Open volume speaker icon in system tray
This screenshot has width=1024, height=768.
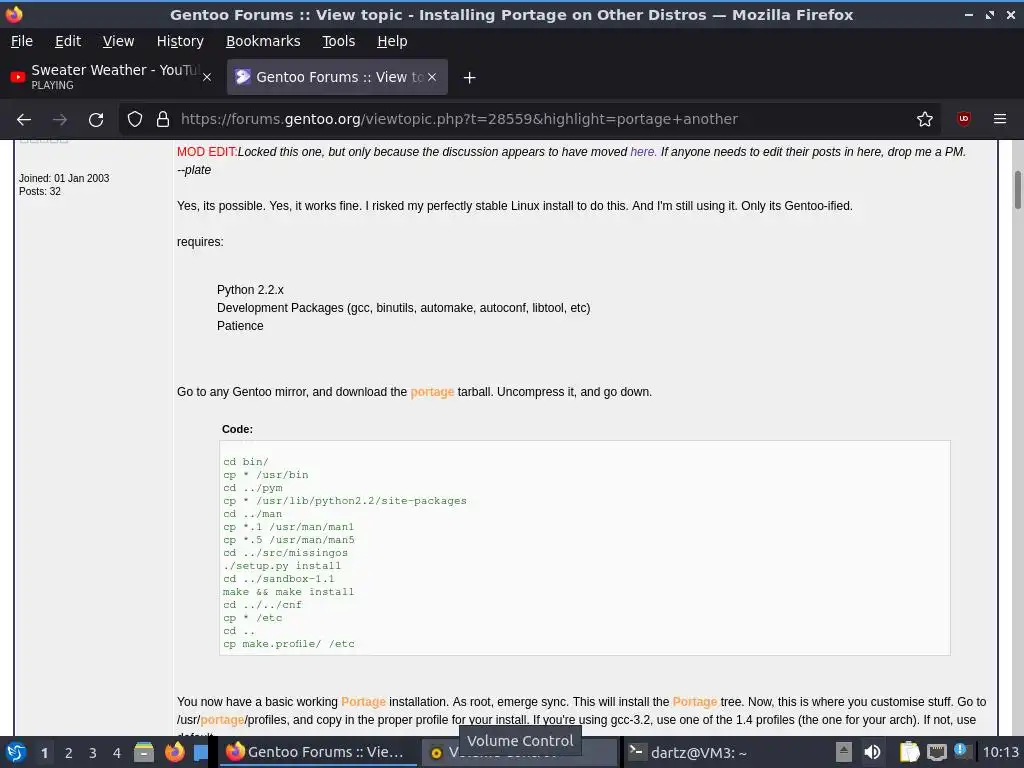(872, 752)
